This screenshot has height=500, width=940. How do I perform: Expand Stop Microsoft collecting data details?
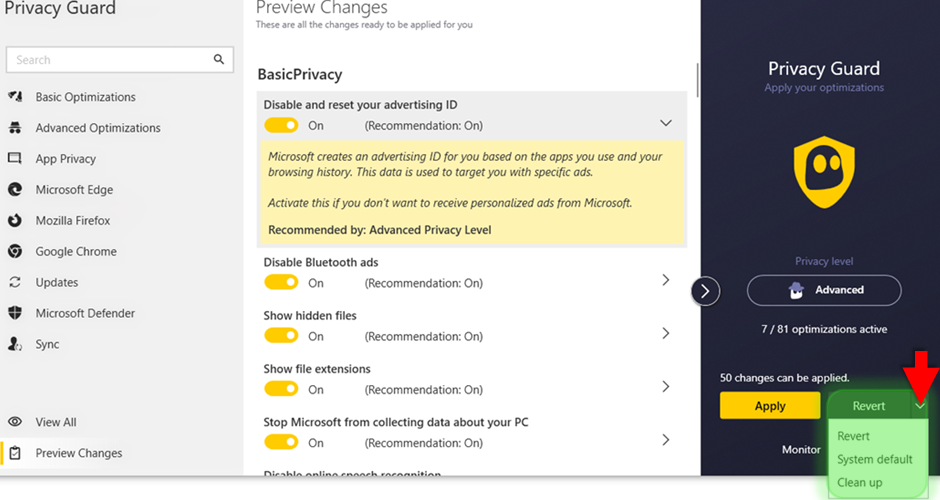(x=665, y=440)
